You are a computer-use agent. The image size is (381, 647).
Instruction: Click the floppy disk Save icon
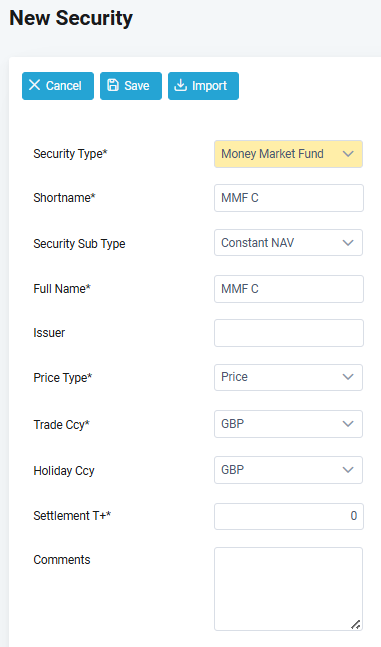point(113,85)
